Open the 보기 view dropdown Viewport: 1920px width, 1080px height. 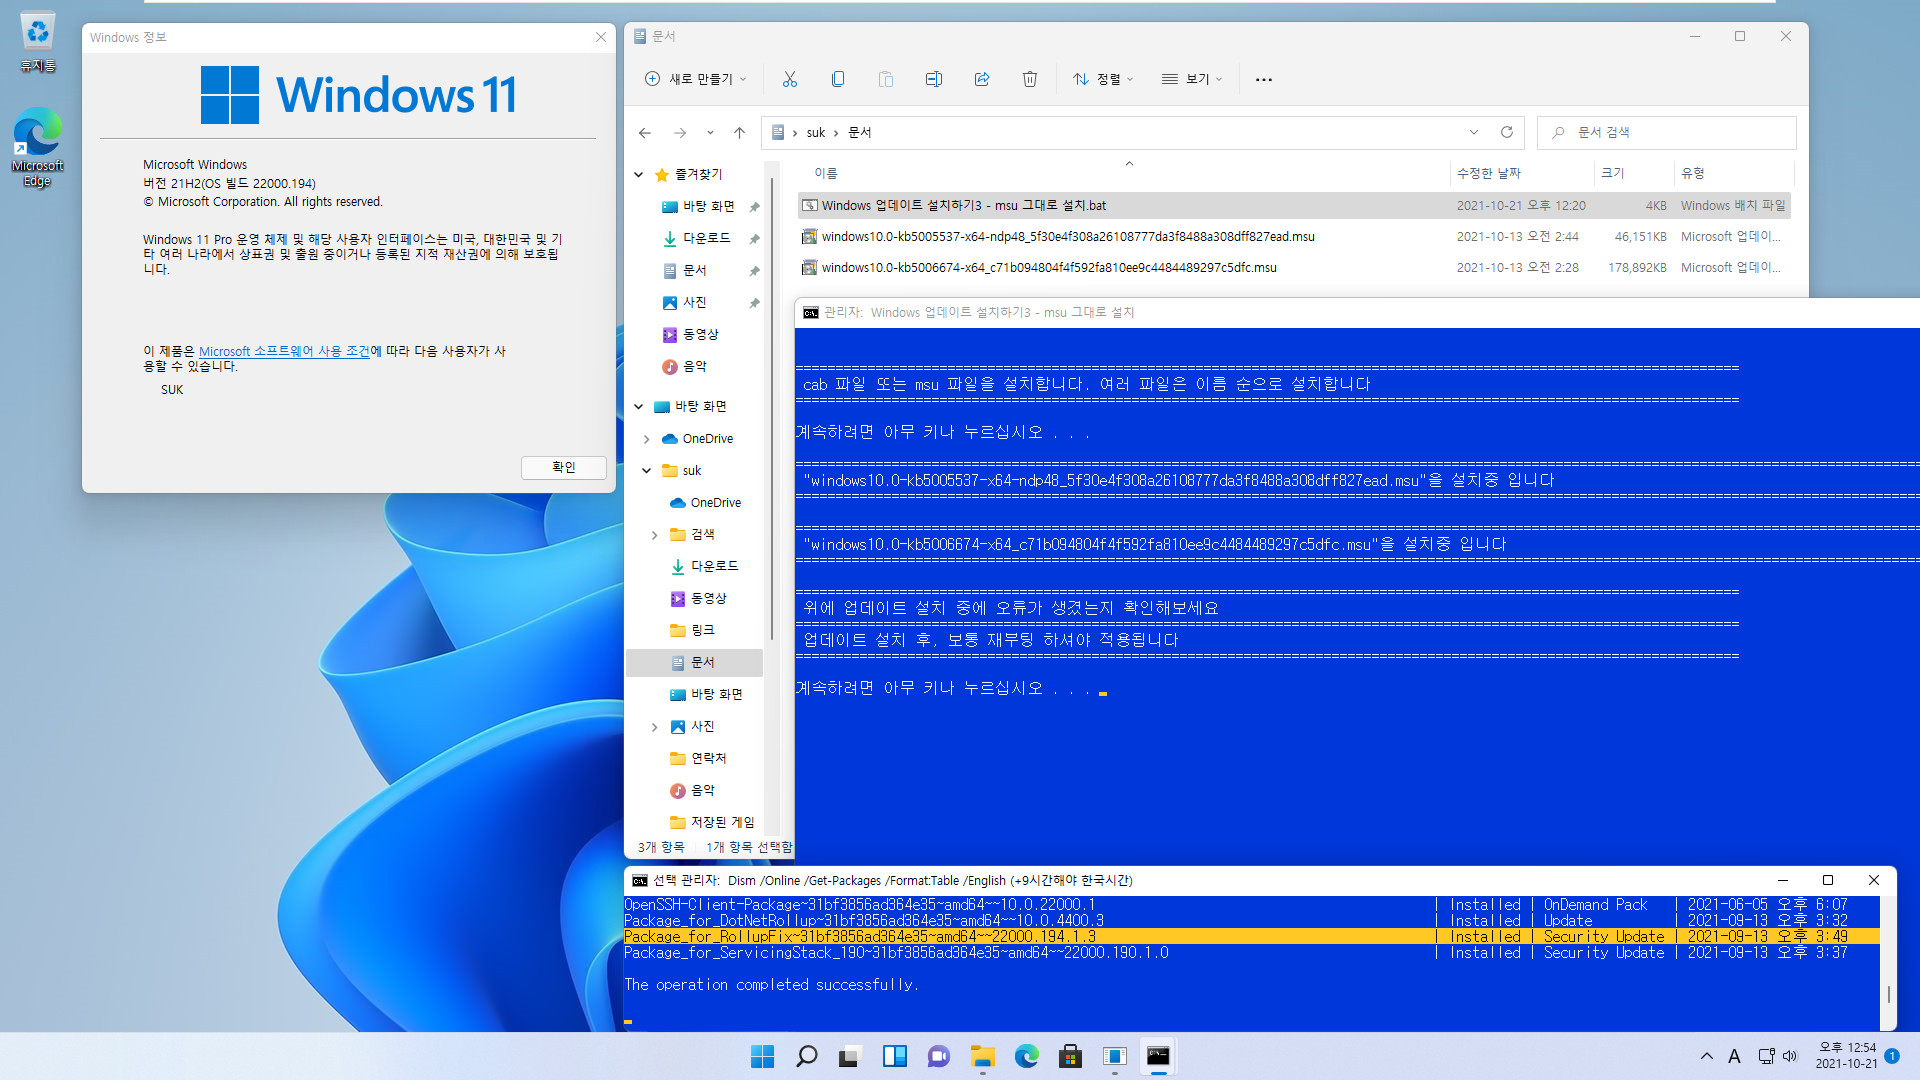[x=1192, y=79]
